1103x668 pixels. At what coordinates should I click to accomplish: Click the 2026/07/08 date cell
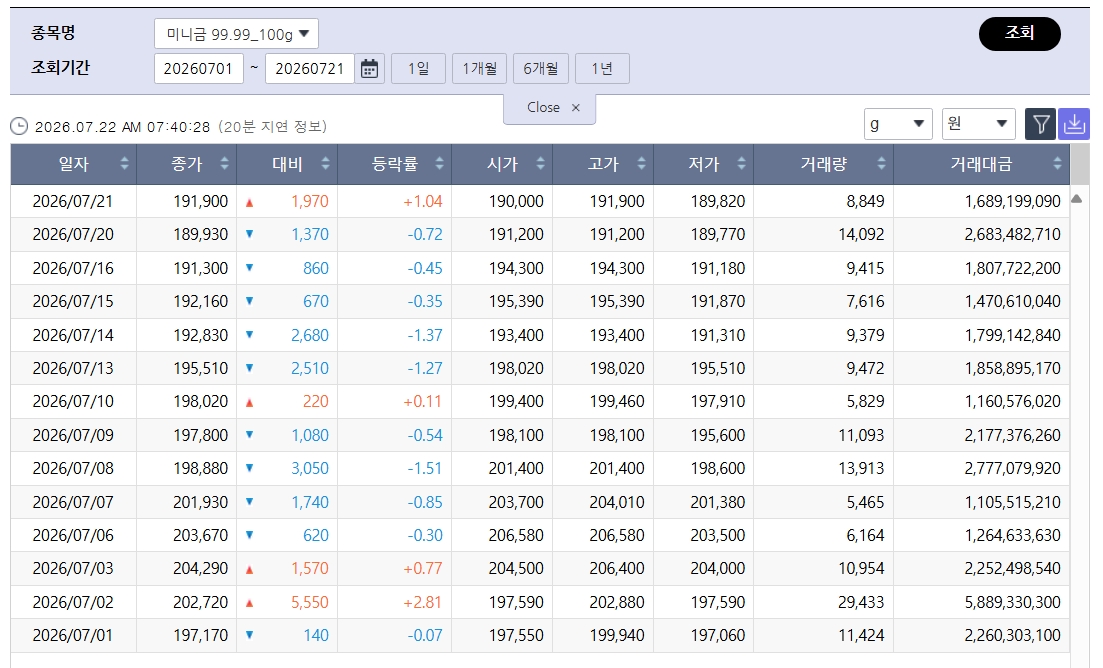[73, 468]
